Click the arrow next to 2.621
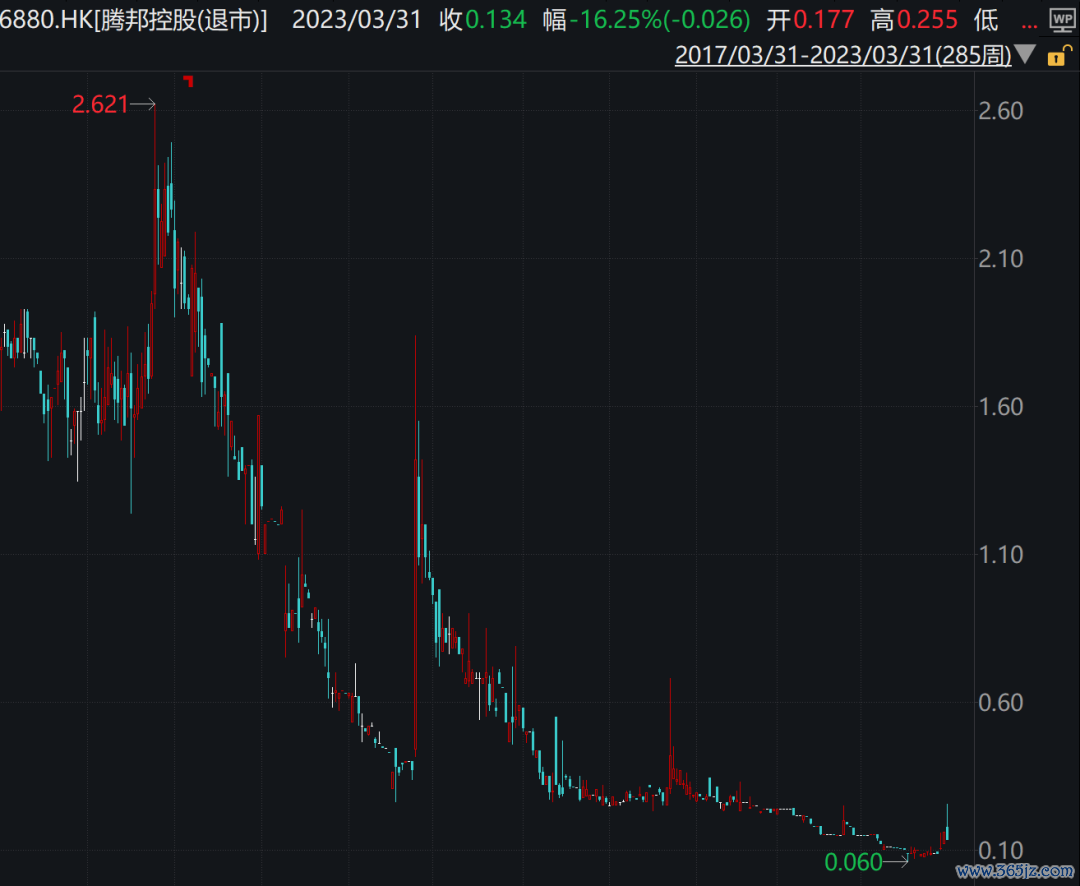This screenshot has width=1080, height=886. 143,104
